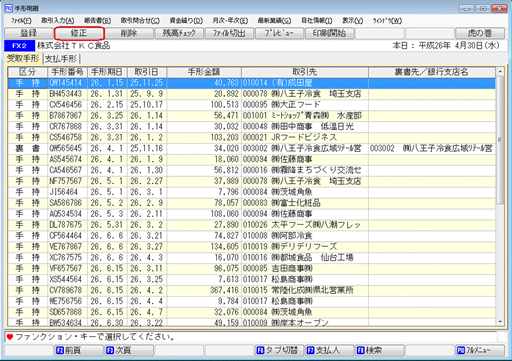Select the JRフードビジネス row
Viewport: 512px width, 361px height.
click(x=252, y=138)
